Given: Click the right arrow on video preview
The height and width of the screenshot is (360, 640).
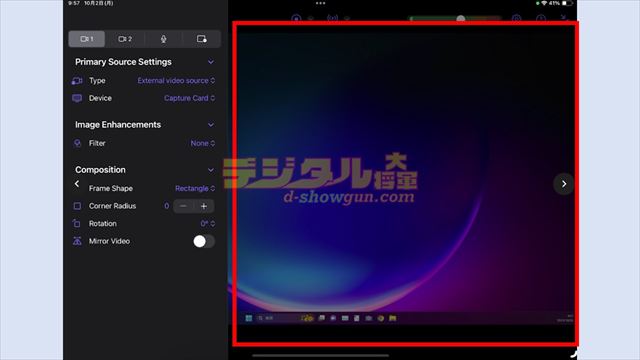Looking at the screenshot, I should 564,184.
